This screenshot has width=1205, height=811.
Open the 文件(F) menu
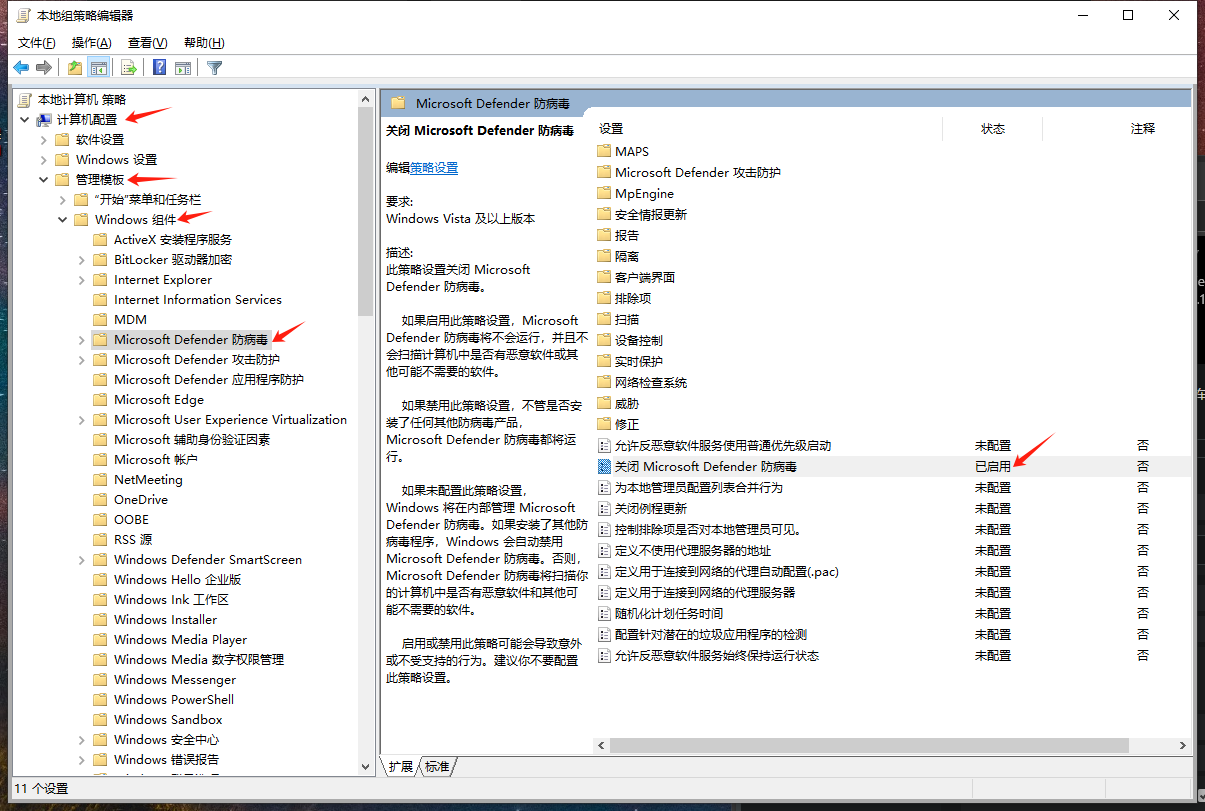tap(37, 42)
